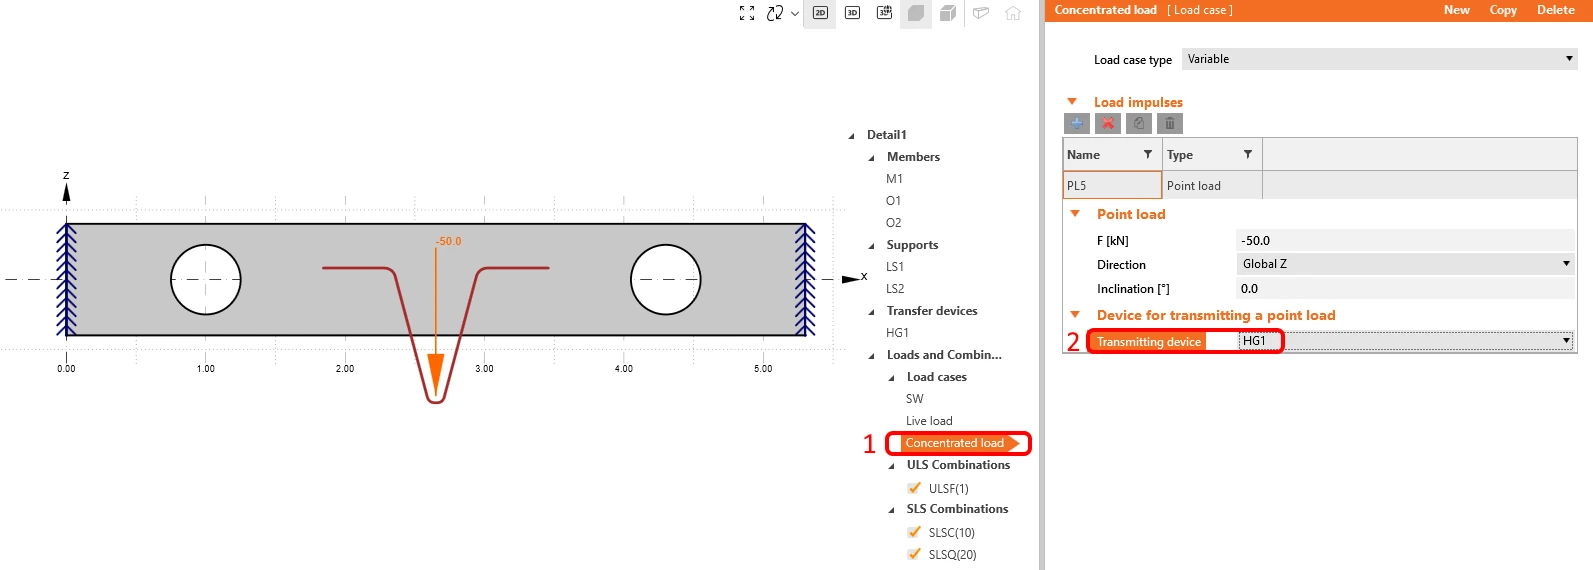Screen dimensions: 1593x570
Task: Click the copy impulse icon
Action: pos(1139,123)
